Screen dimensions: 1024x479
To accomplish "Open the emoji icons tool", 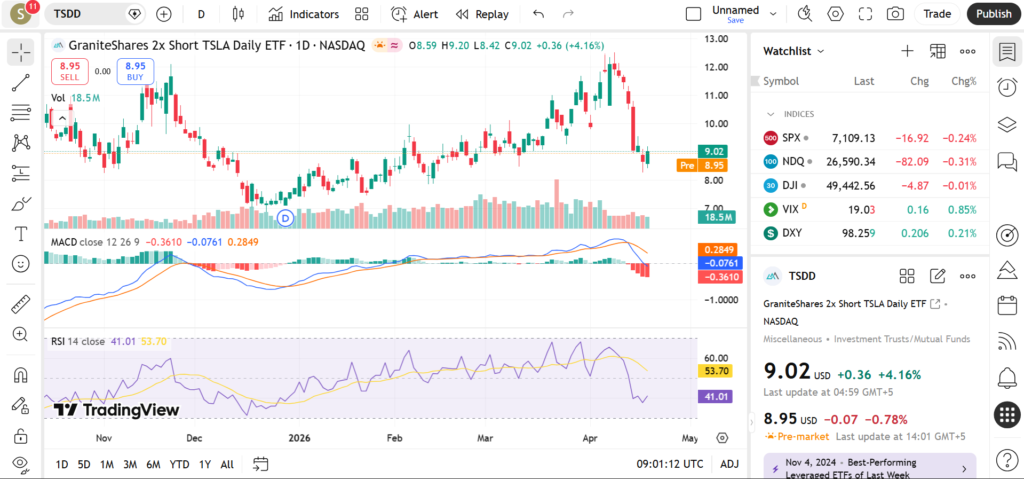I will point(20,264).
